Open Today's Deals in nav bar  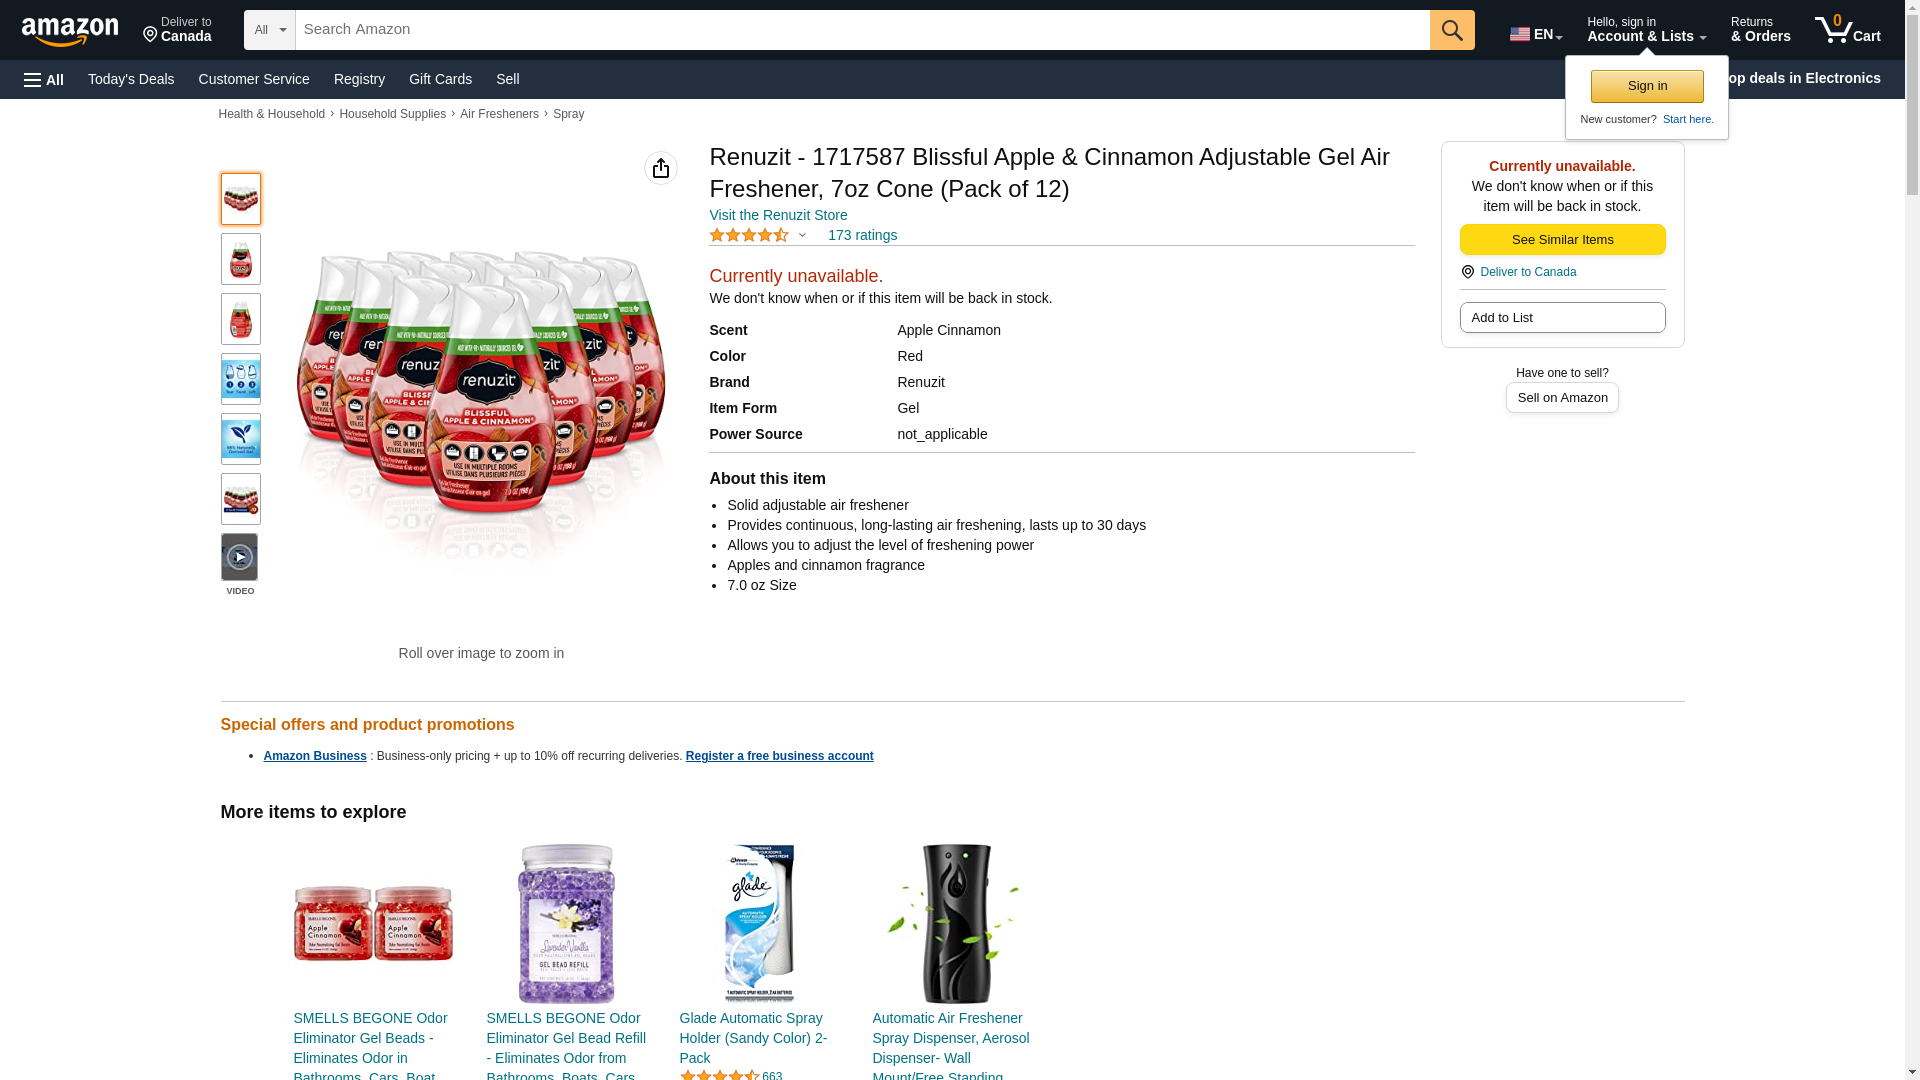point(131,79)
